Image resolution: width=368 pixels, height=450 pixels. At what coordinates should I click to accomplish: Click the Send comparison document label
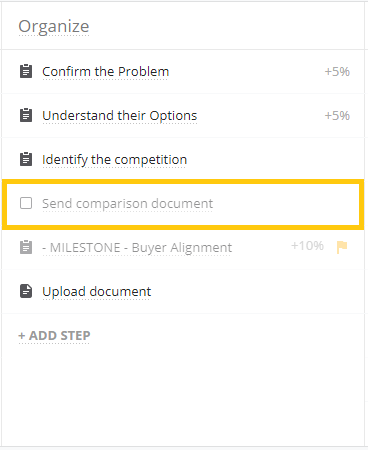(127, 204)
